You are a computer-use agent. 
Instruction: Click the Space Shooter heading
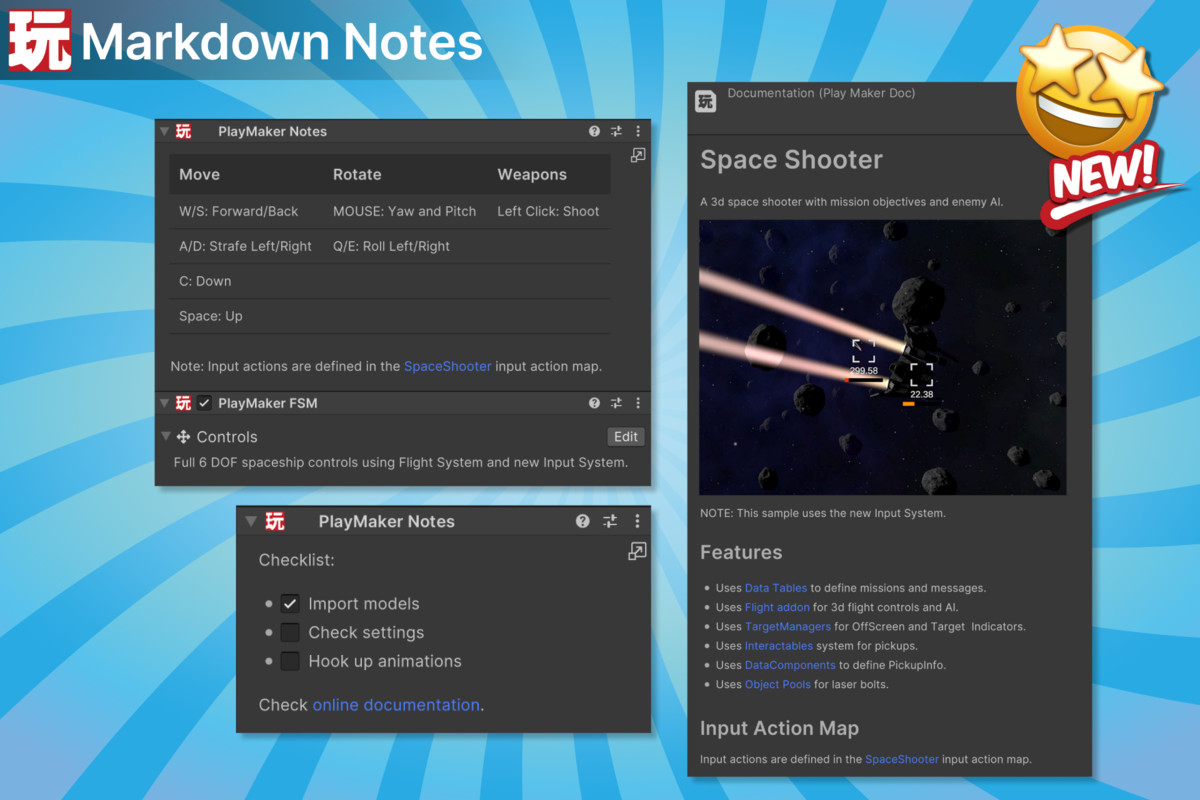pos(792,160)
